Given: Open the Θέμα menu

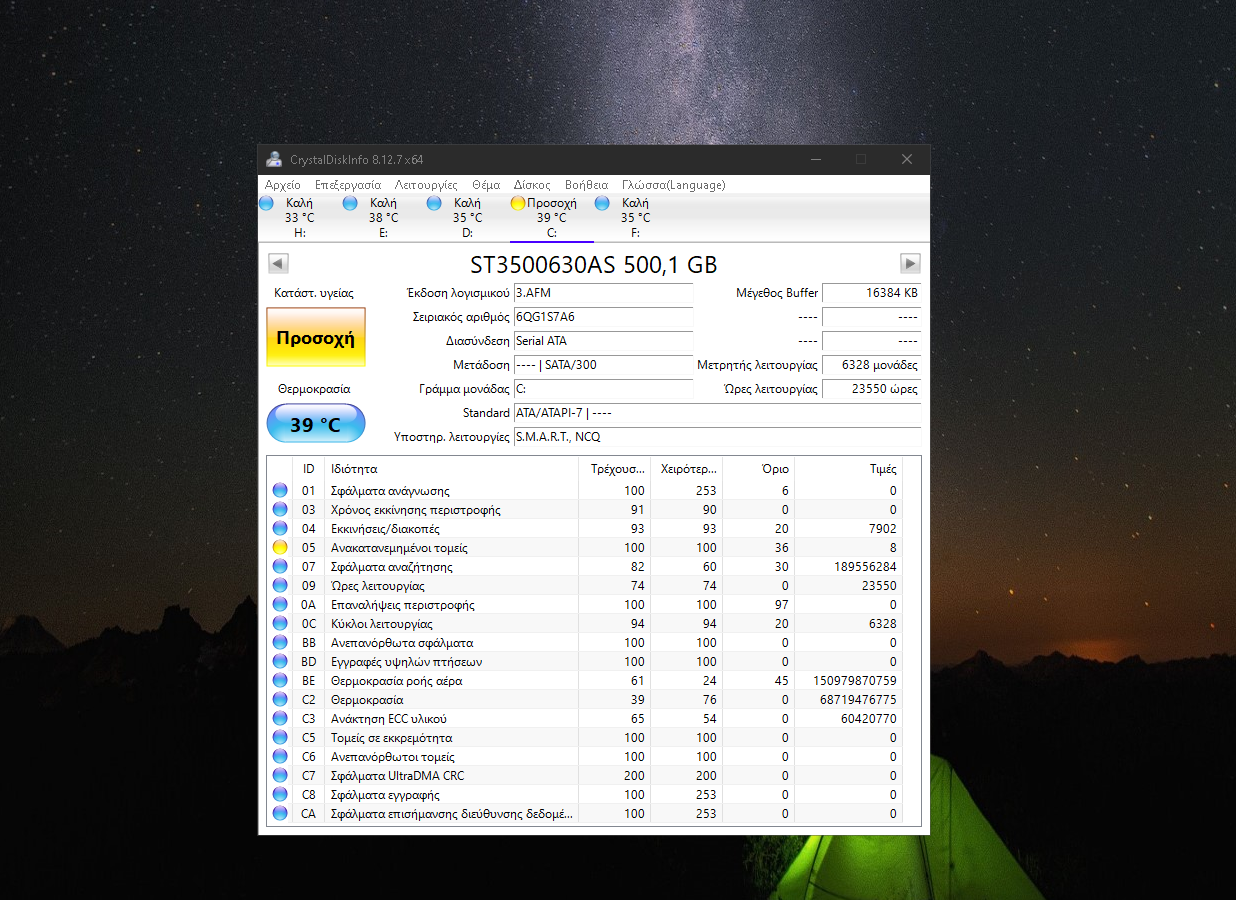Looking at the screenshot, I should (486, 185).
